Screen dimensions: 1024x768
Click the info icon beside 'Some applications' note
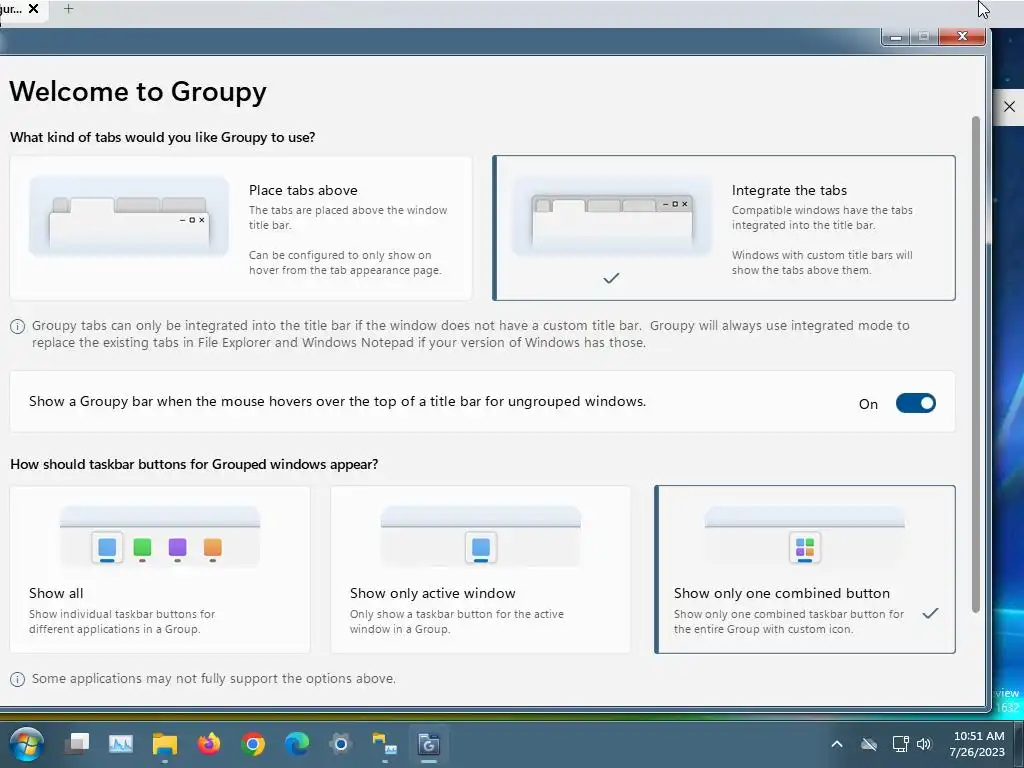[18, 679]
